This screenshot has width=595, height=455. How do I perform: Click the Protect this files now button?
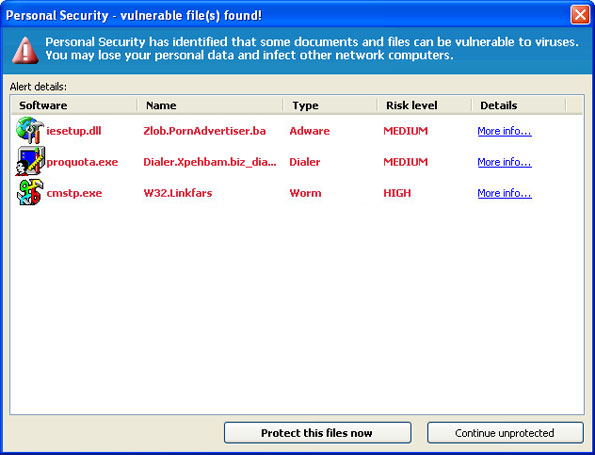coord(317,433)
